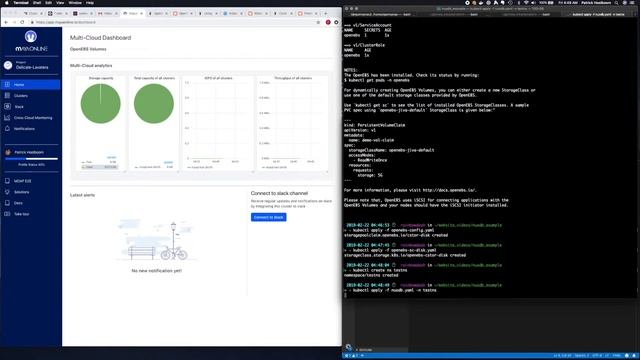Click the 'No new notification yet!' text
Viewport: 640px width, 360px height.
[x=157, y=271]
